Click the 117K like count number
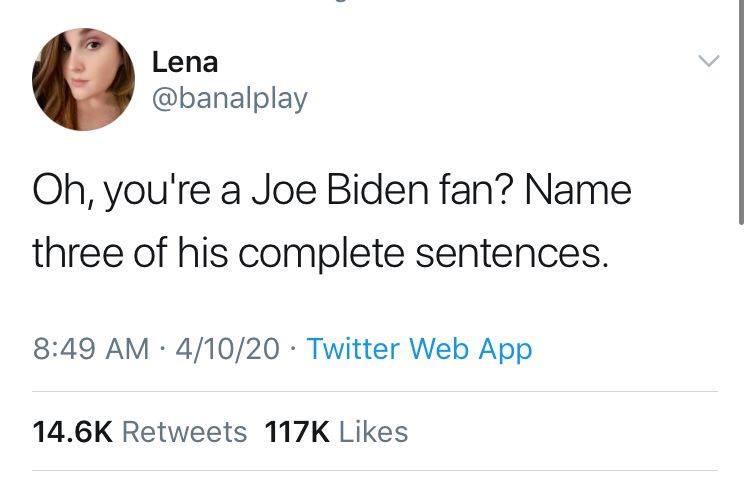This screenshot has width=750, height=483. tap(297, 432)
